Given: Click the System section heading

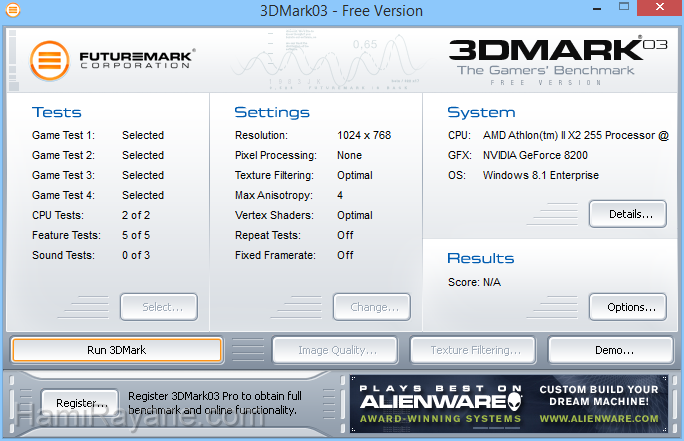Looking at the screenshot, I should [x=481, y=113].
